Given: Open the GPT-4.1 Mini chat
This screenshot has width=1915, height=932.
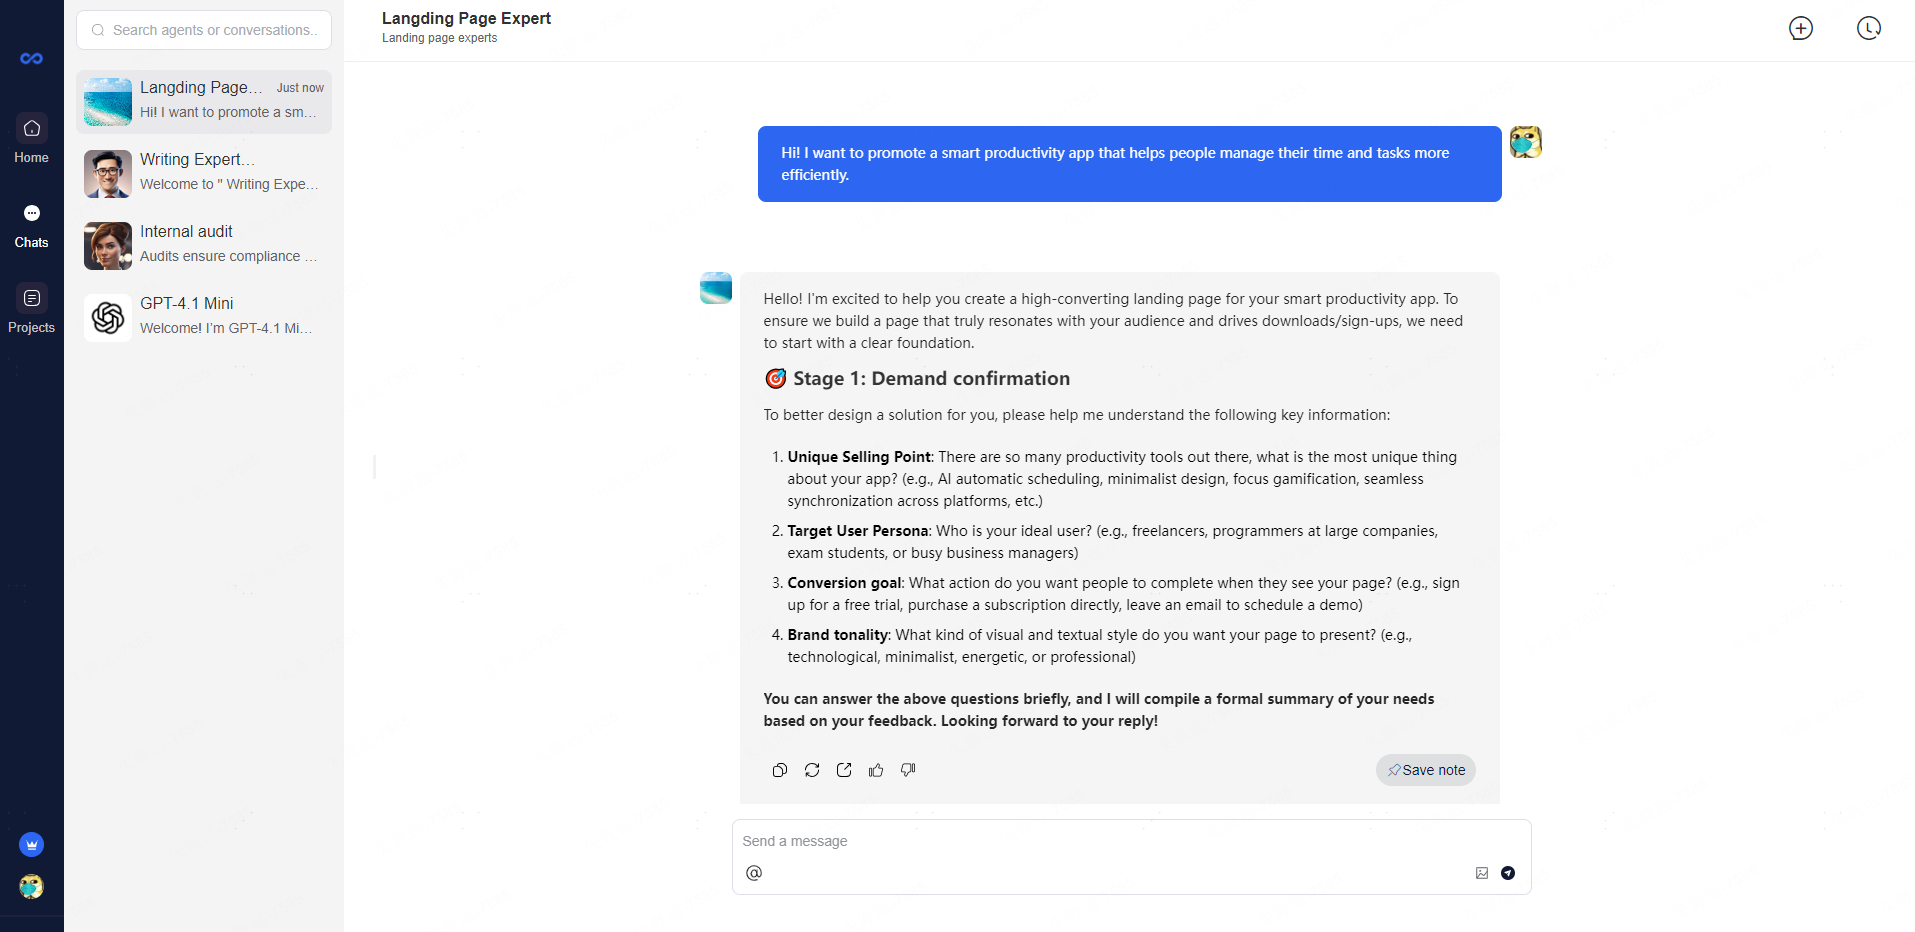Looking at the screenshot, I should [204, 316].
